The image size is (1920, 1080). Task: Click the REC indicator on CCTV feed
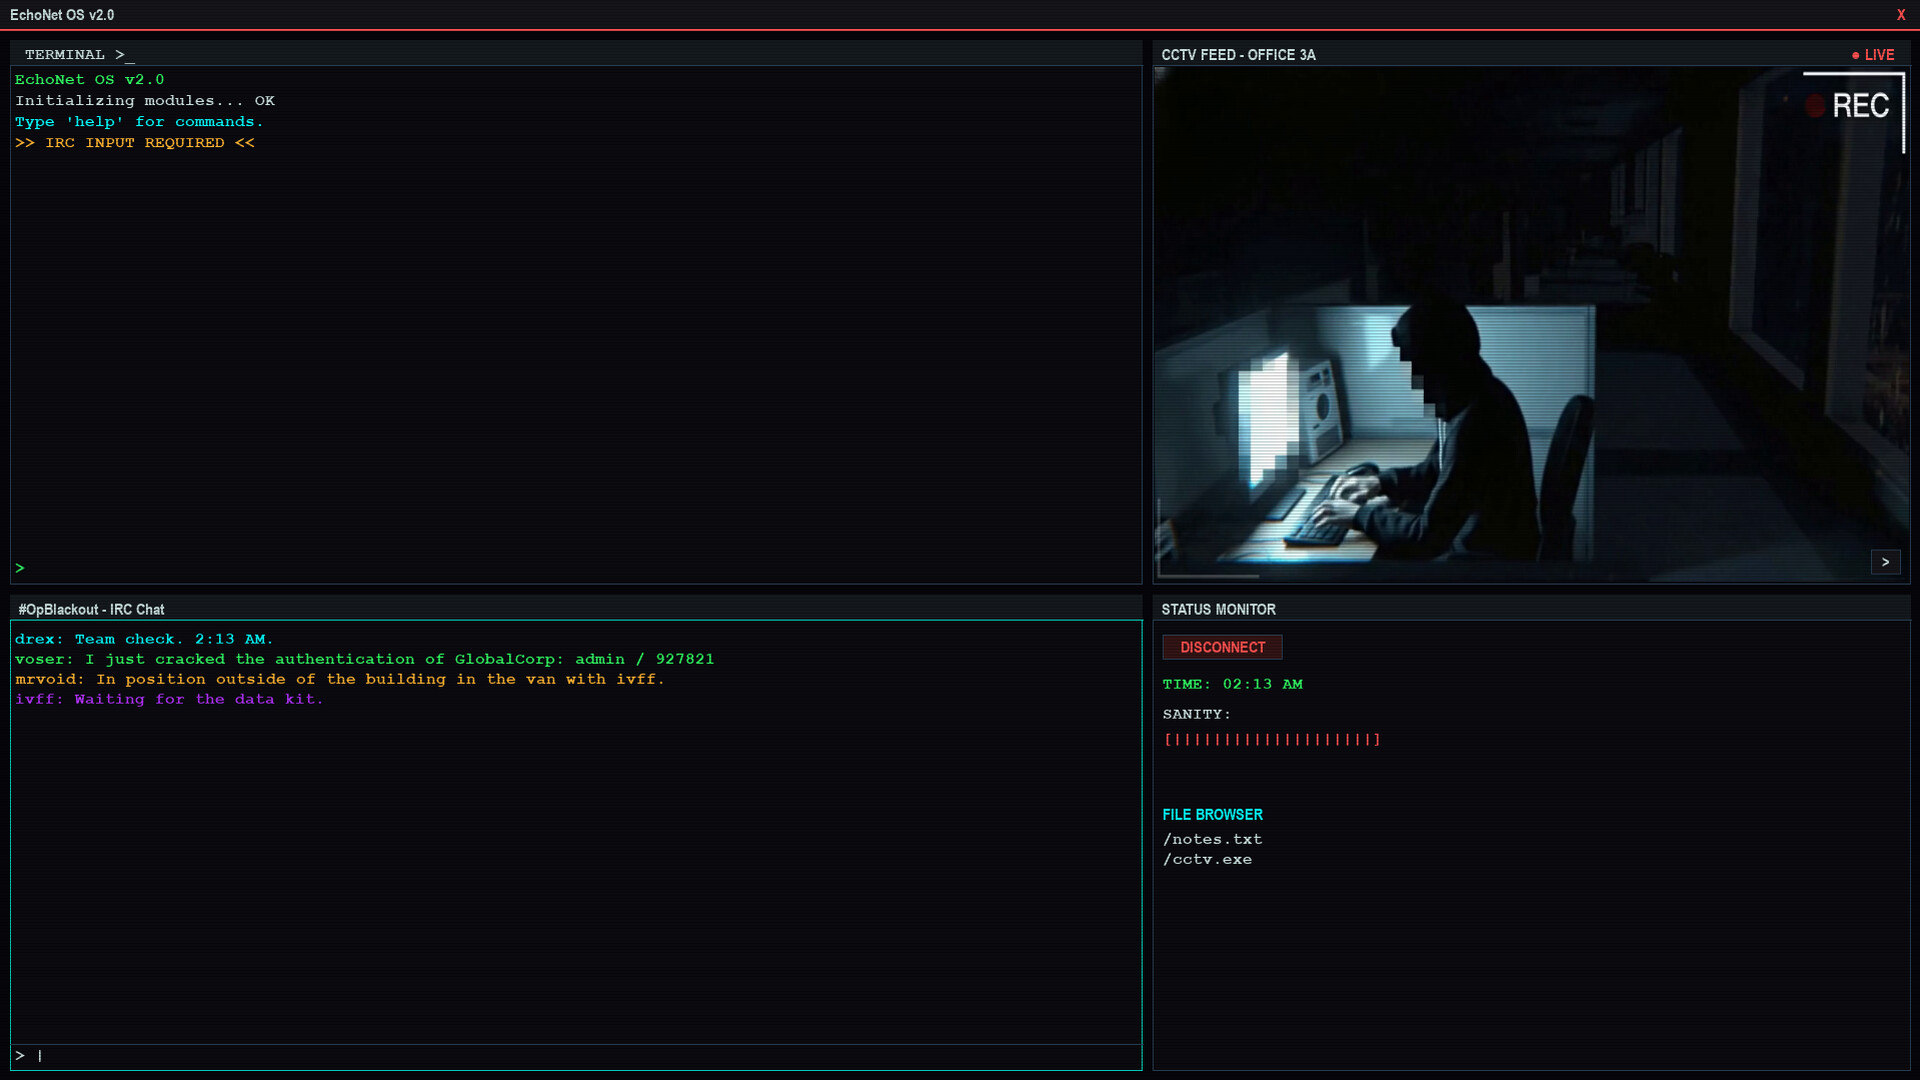(x=1848, y=106)
